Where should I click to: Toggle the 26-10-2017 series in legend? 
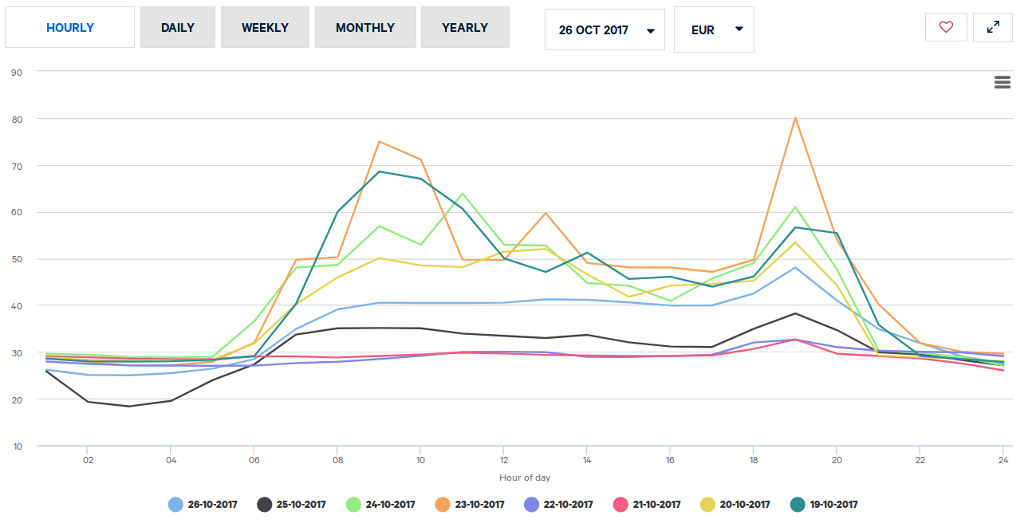[x=205, y=505]
